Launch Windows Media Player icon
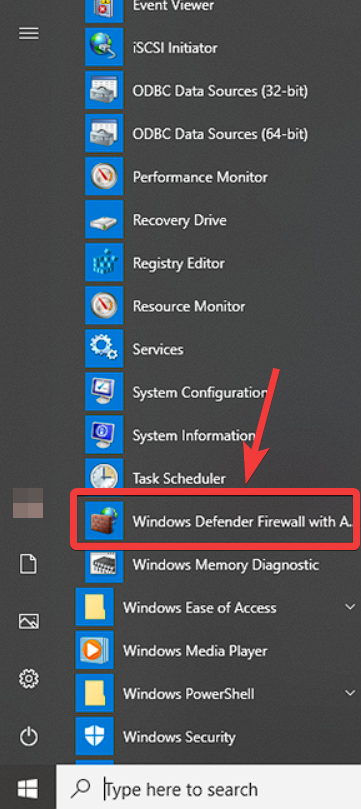361x809 pixels. click(95, 651)
